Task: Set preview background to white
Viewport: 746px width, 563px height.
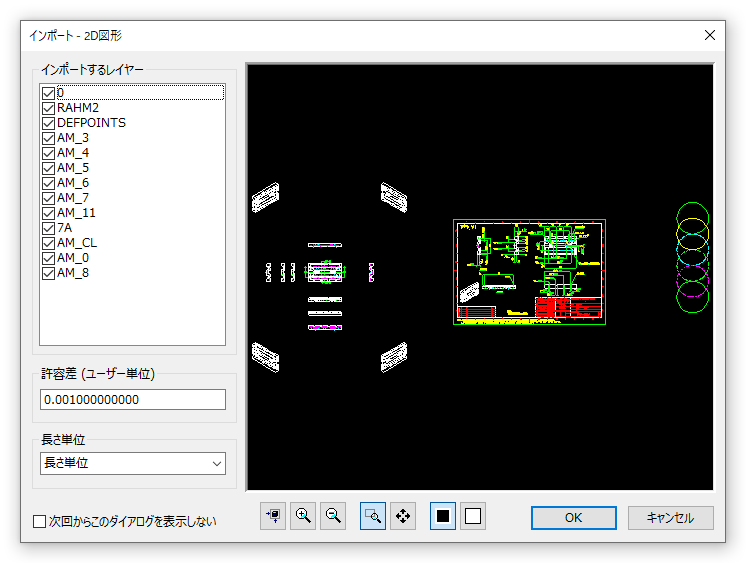Action: (x=473, y=516)
